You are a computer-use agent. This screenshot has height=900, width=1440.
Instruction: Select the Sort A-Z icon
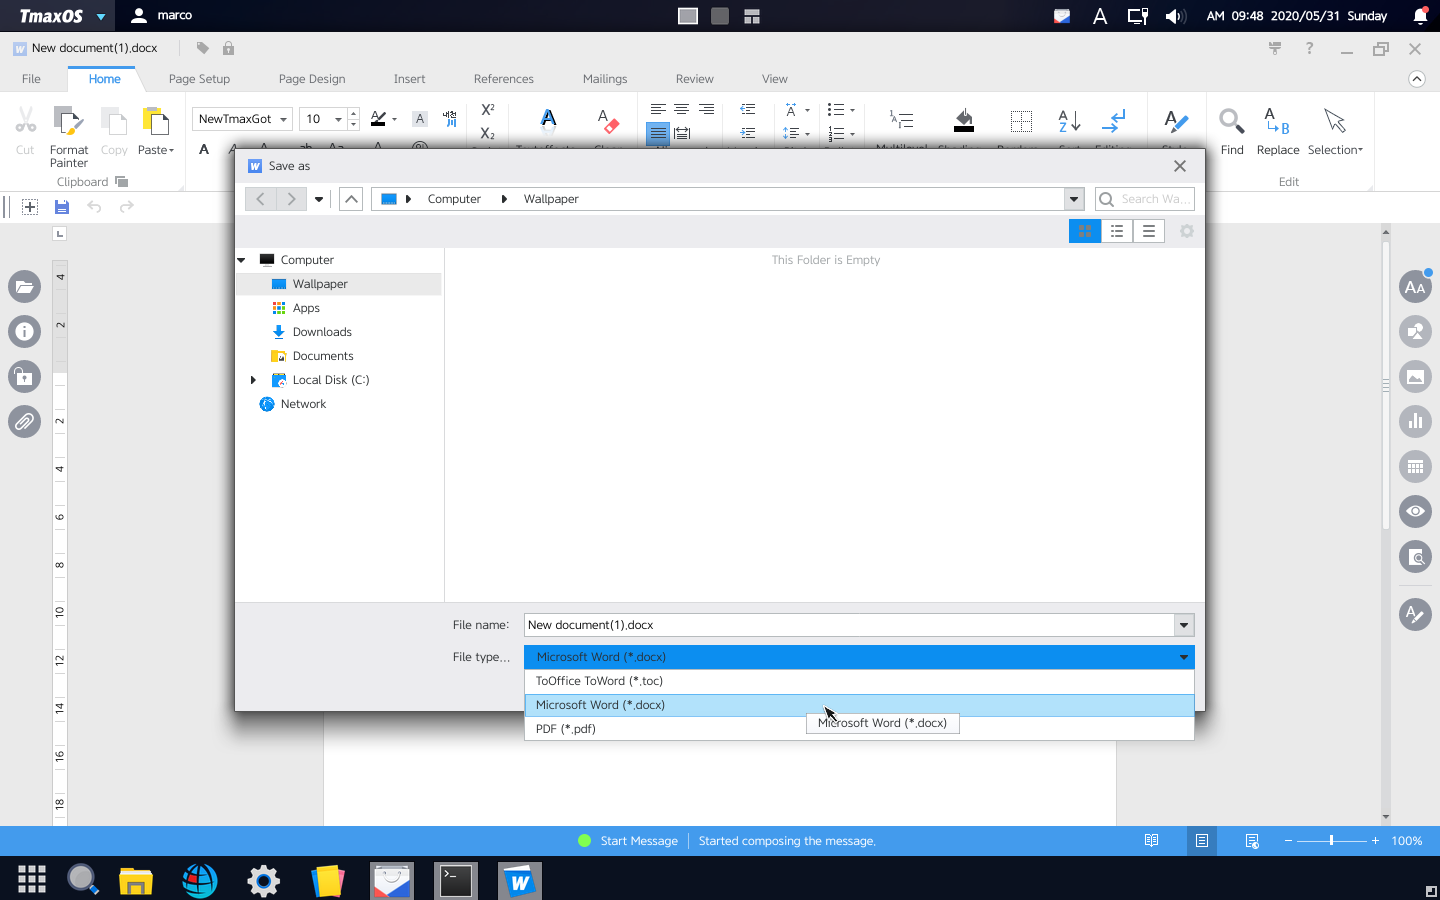[1069, 120]
